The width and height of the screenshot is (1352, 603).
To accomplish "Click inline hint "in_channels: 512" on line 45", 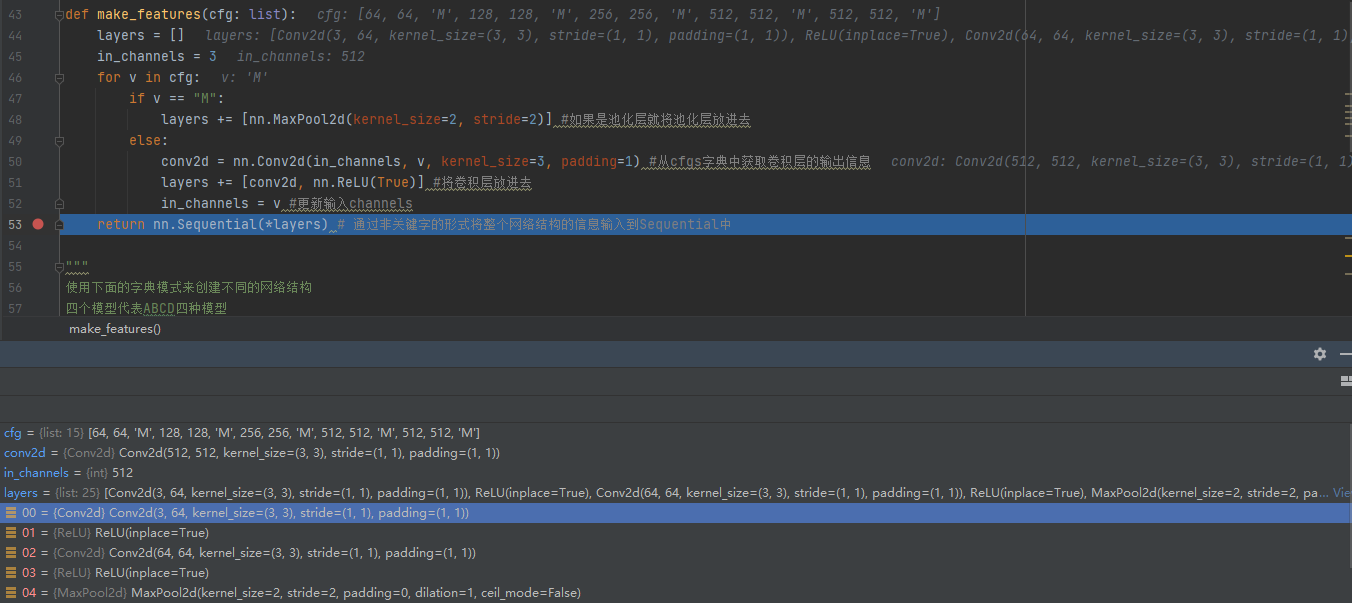I will (x=301, y=57).
